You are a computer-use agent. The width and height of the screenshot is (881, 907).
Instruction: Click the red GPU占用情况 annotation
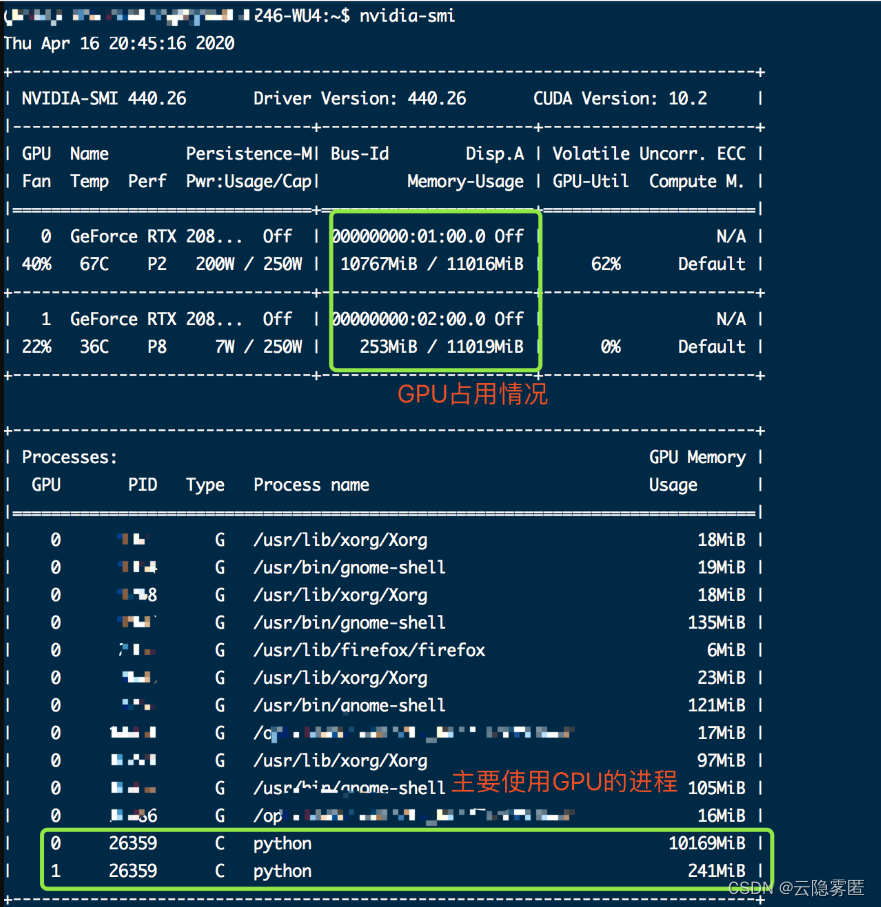tap(472, 395)
